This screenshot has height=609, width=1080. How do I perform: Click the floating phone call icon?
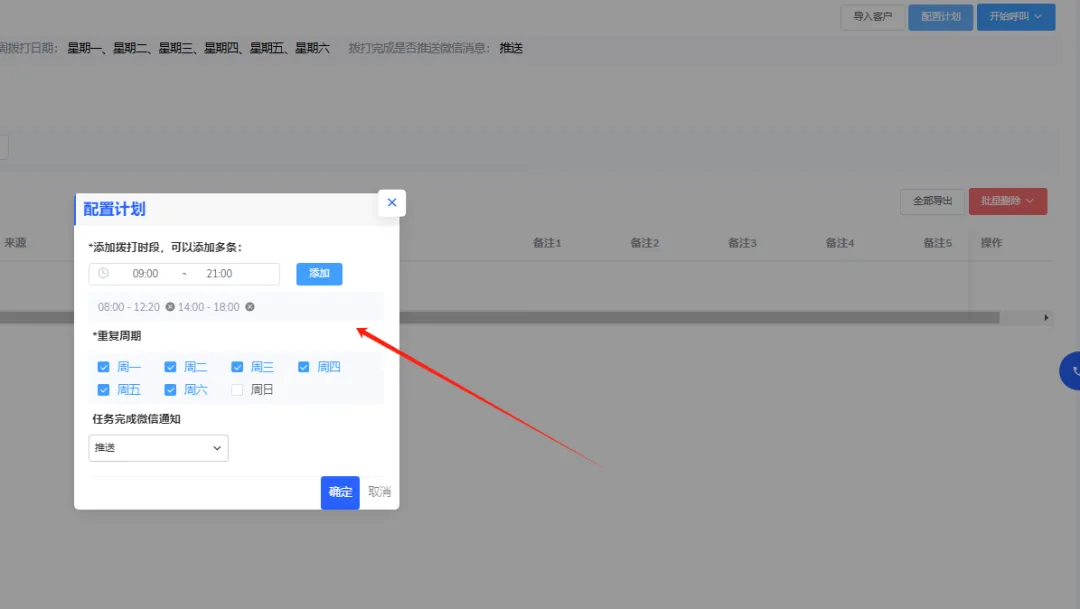(1073, 370)
